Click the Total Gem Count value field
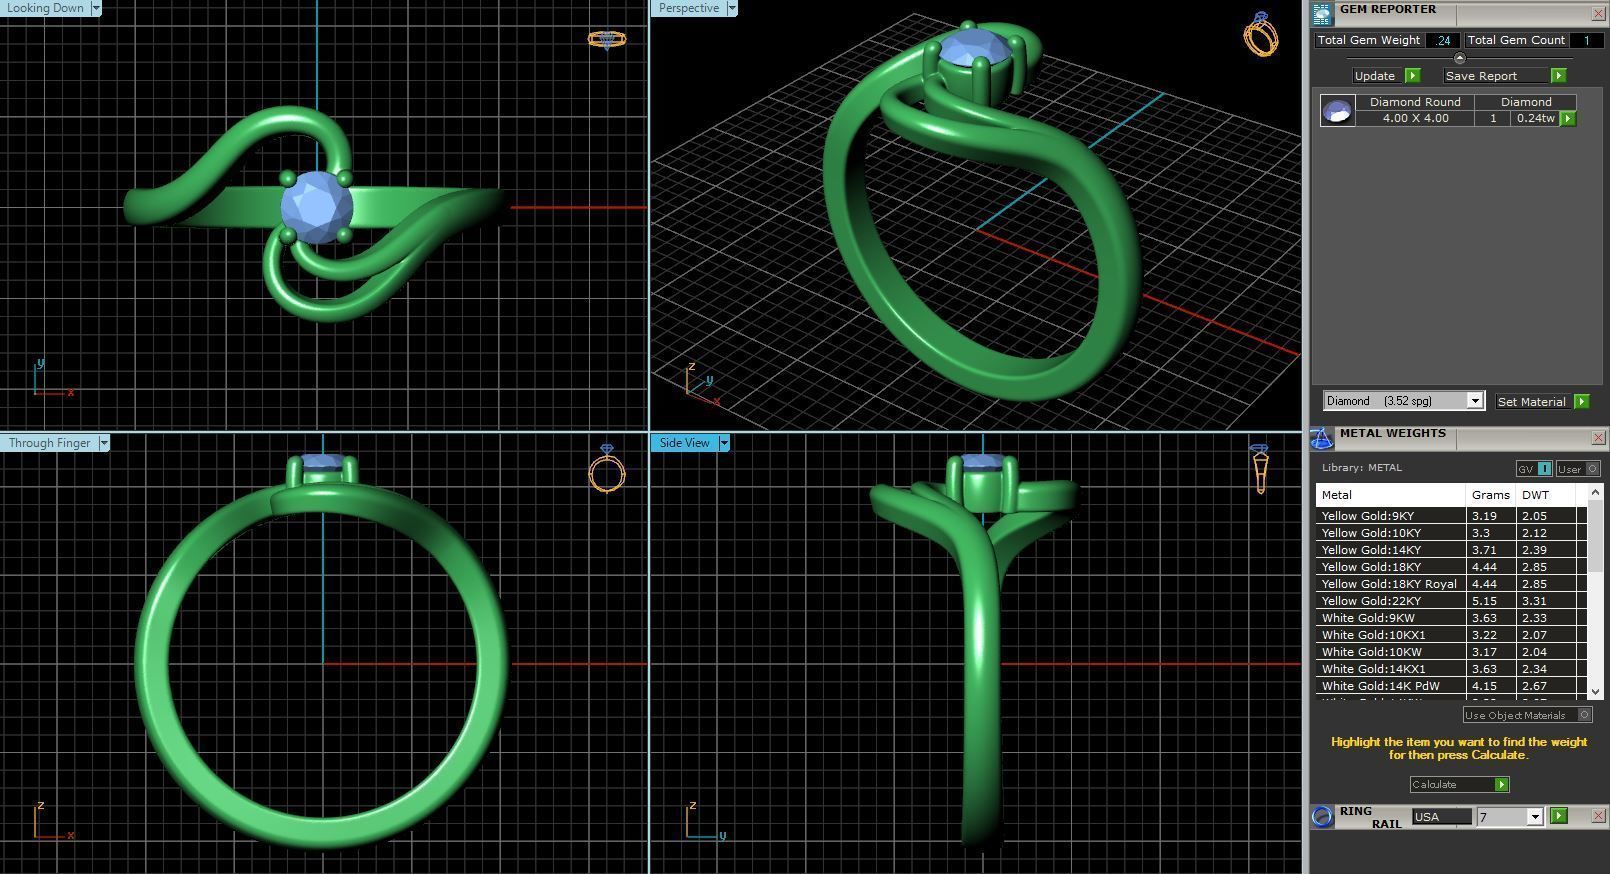This screenshot has width=1610, height=874. 1586,40
